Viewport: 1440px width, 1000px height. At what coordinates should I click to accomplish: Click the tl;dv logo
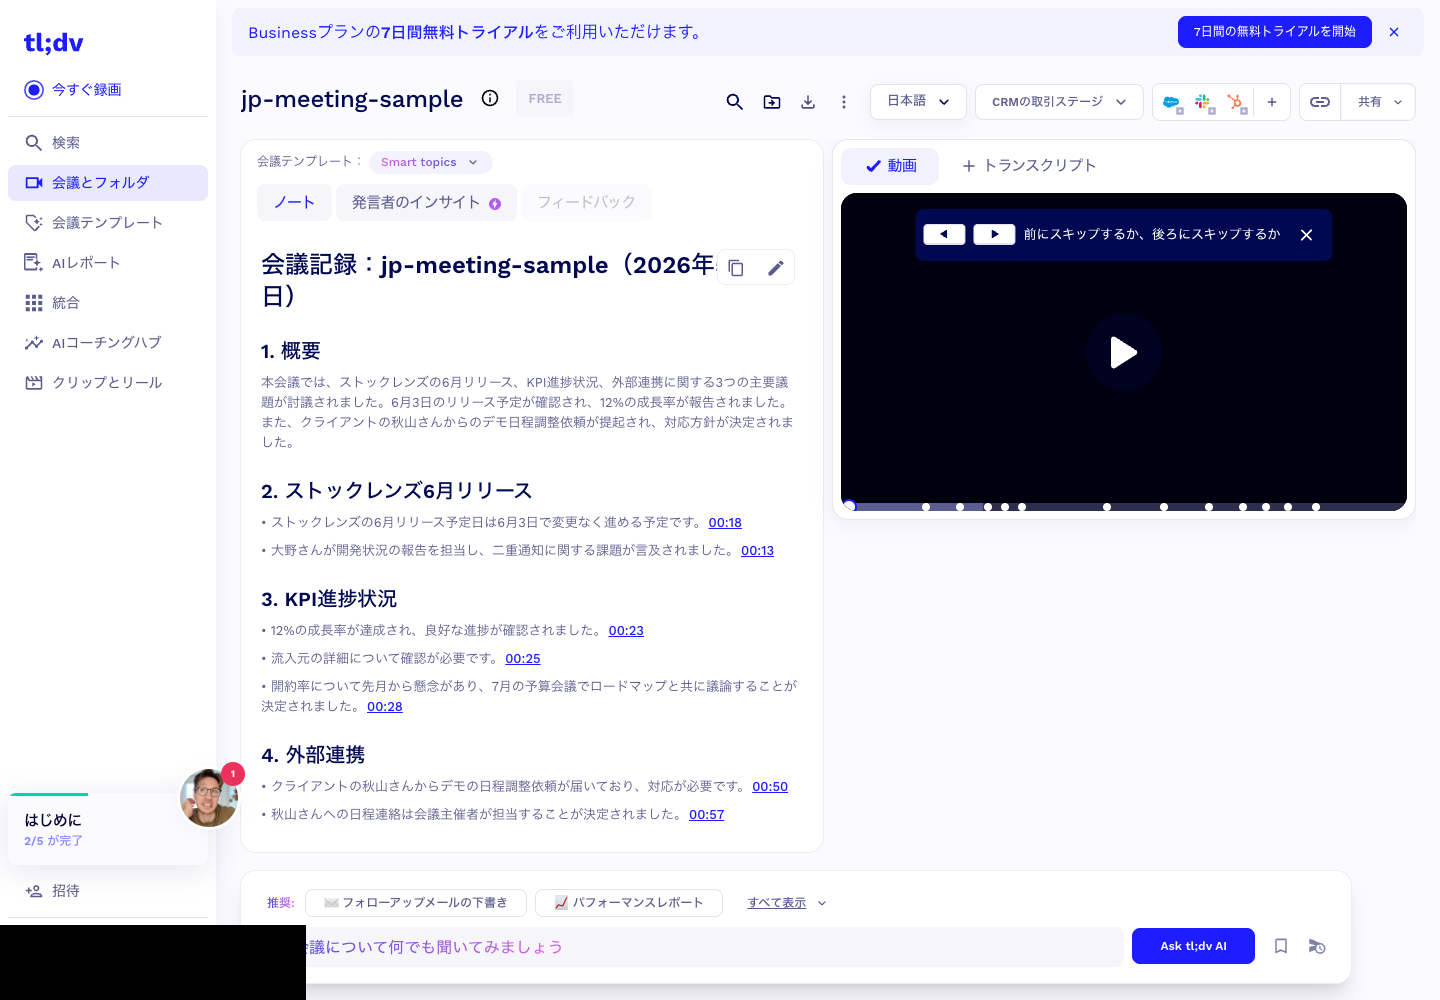pyautogui.click(x=53, y=43)
